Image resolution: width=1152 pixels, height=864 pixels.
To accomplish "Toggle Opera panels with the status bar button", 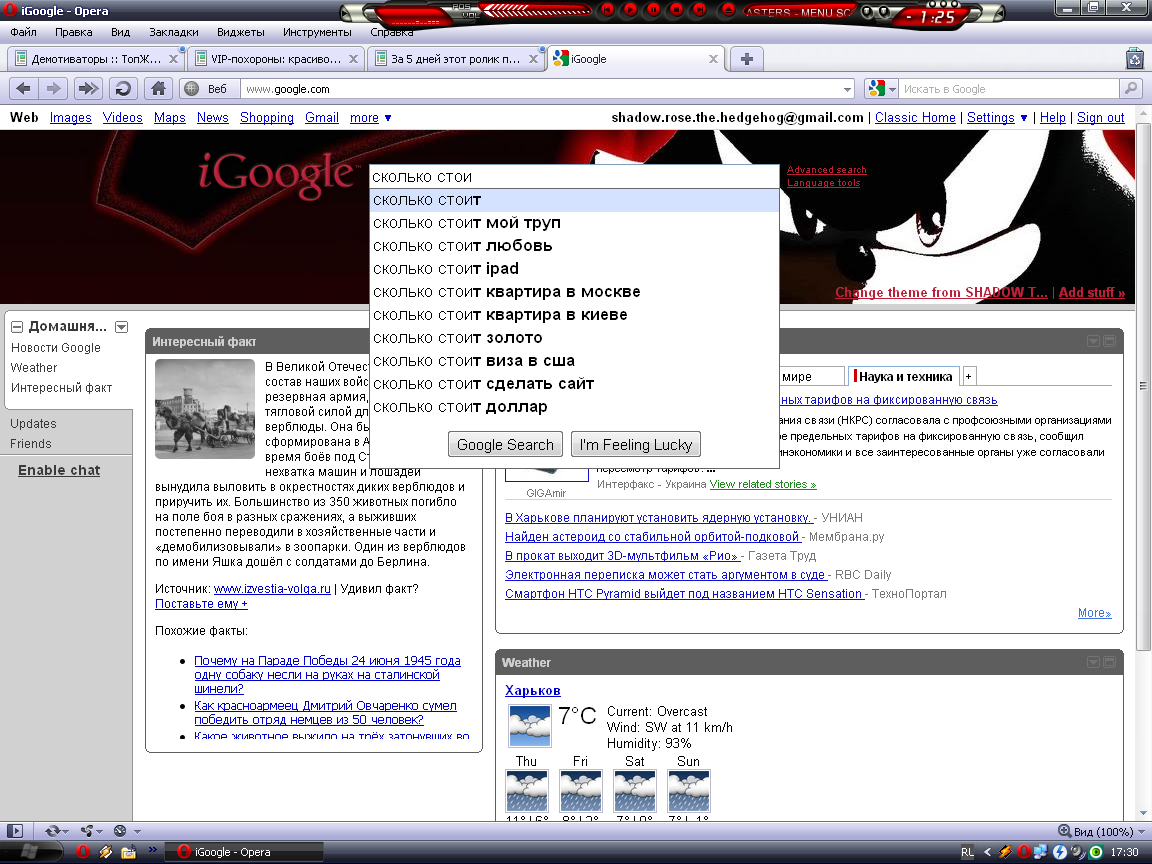I will [x=15, y=831].
